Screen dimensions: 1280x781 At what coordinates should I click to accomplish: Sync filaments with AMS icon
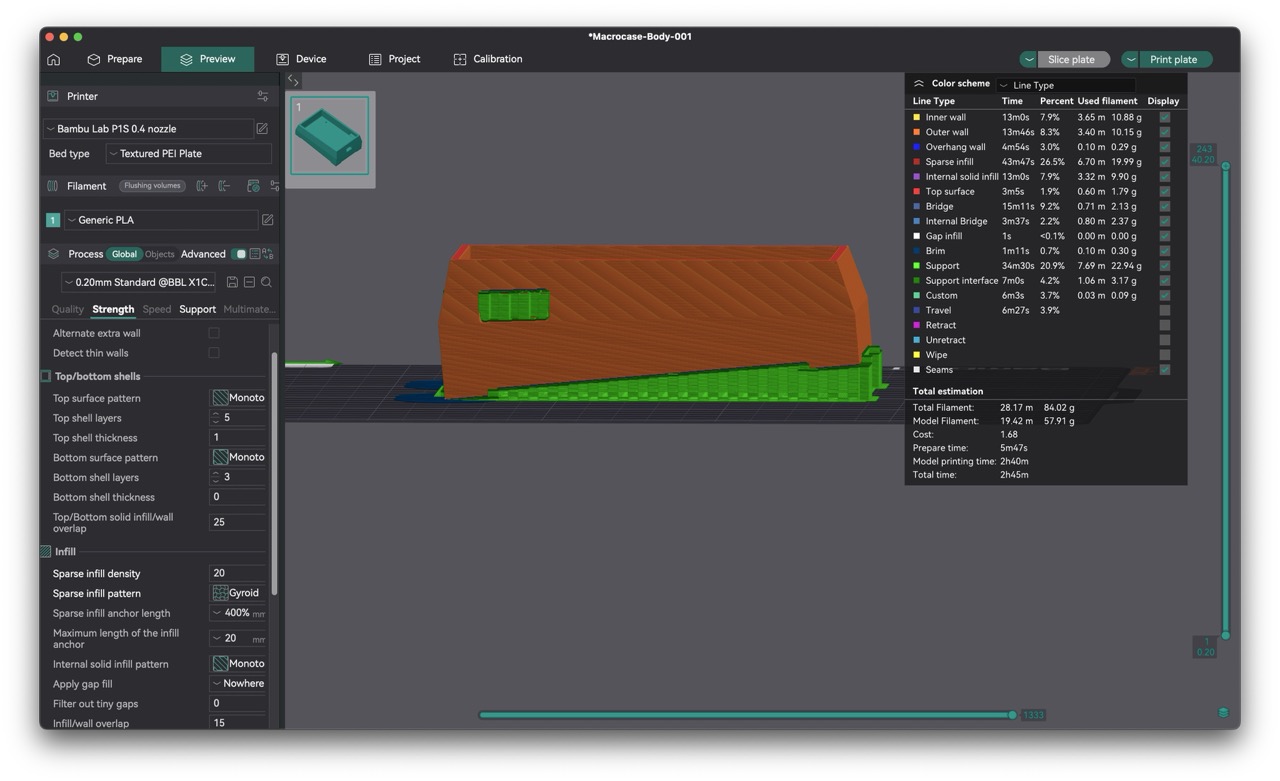click(253, 186)
